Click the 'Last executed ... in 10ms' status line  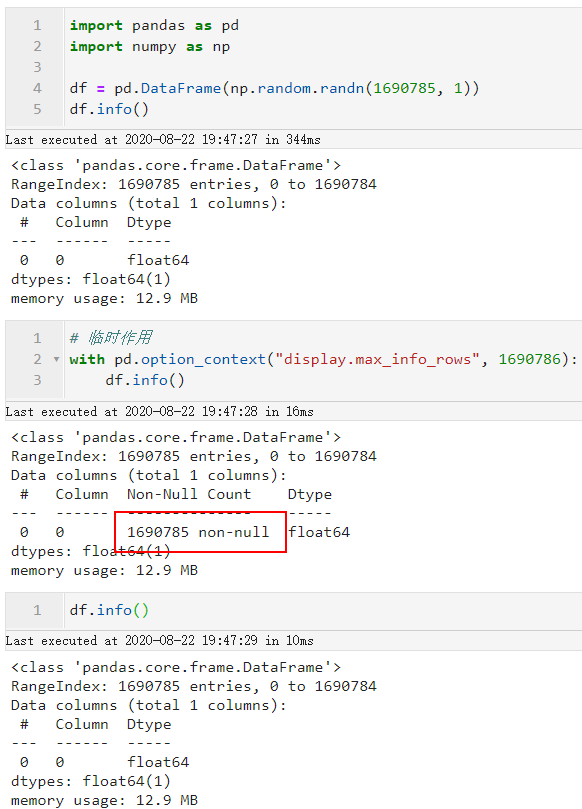coord(159,641)
